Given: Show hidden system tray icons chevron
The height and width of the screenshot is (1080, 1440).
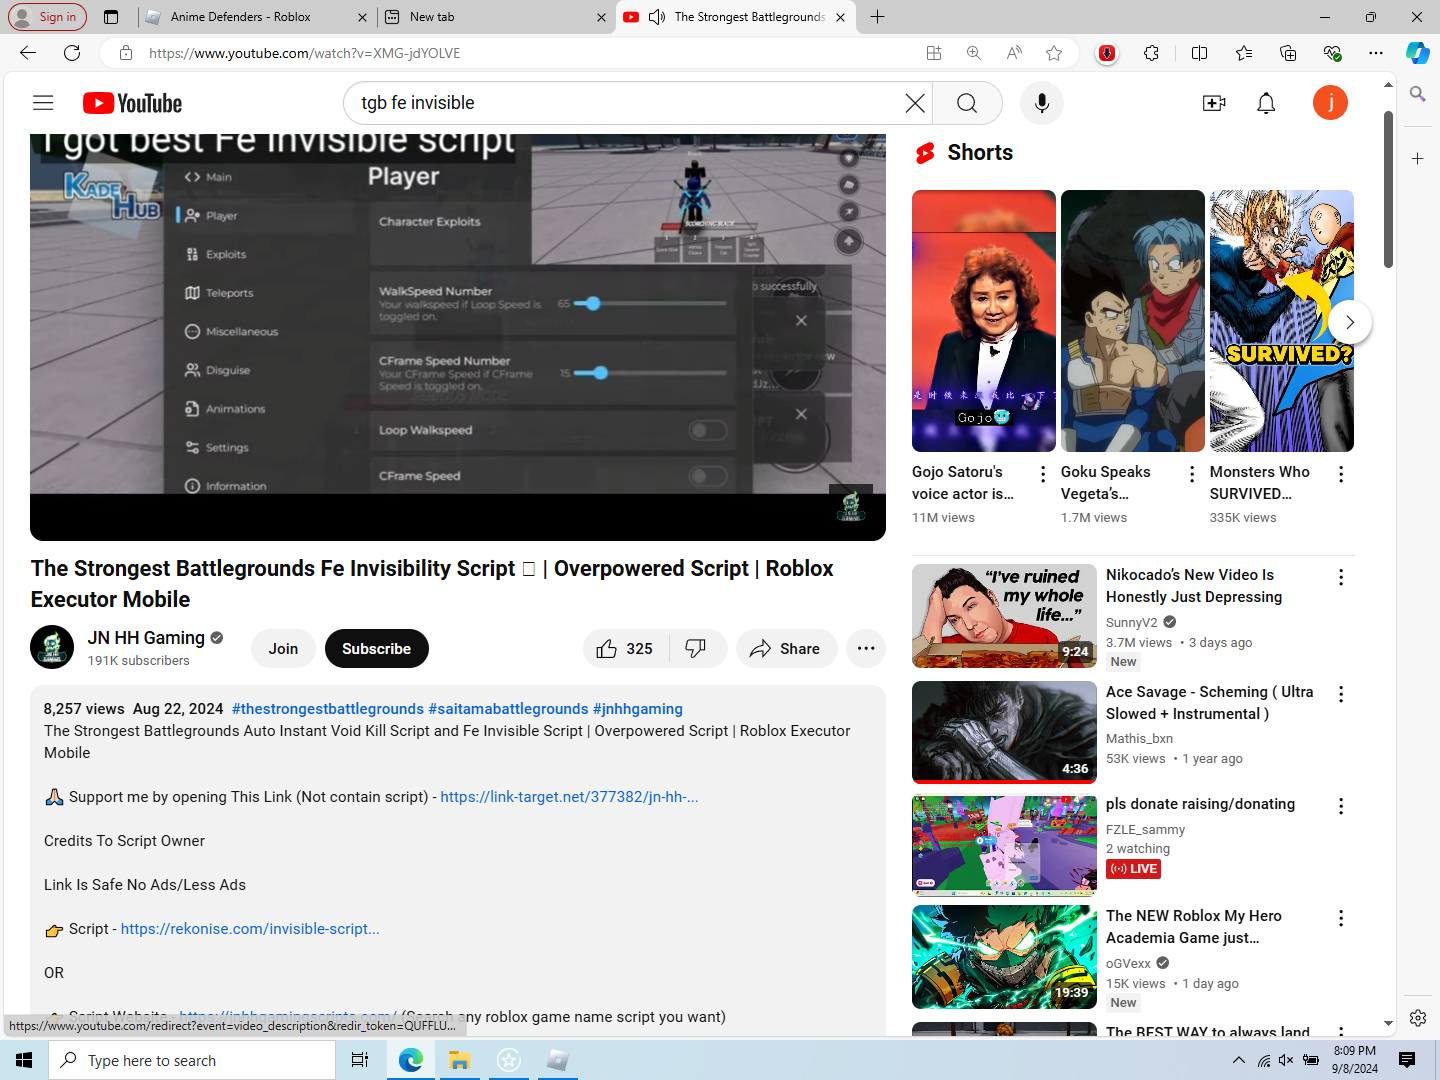Looking at the screenshot, I should (1239, 1060).
